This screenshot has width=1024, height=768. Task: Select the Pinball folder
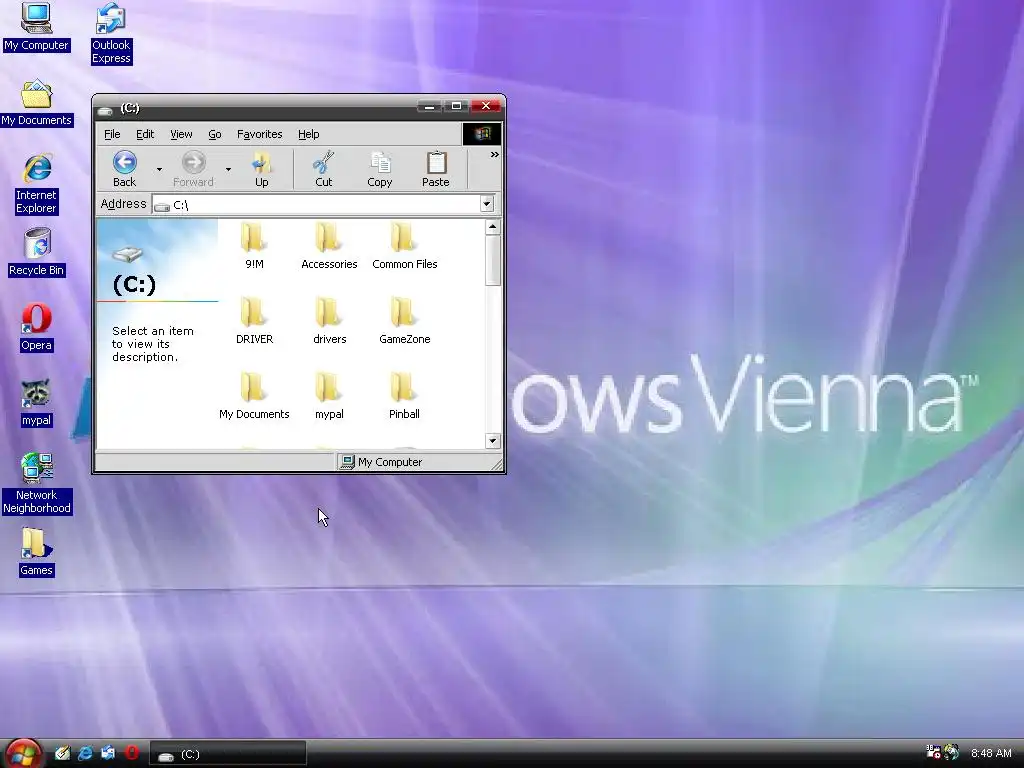[x=404, y=396]
